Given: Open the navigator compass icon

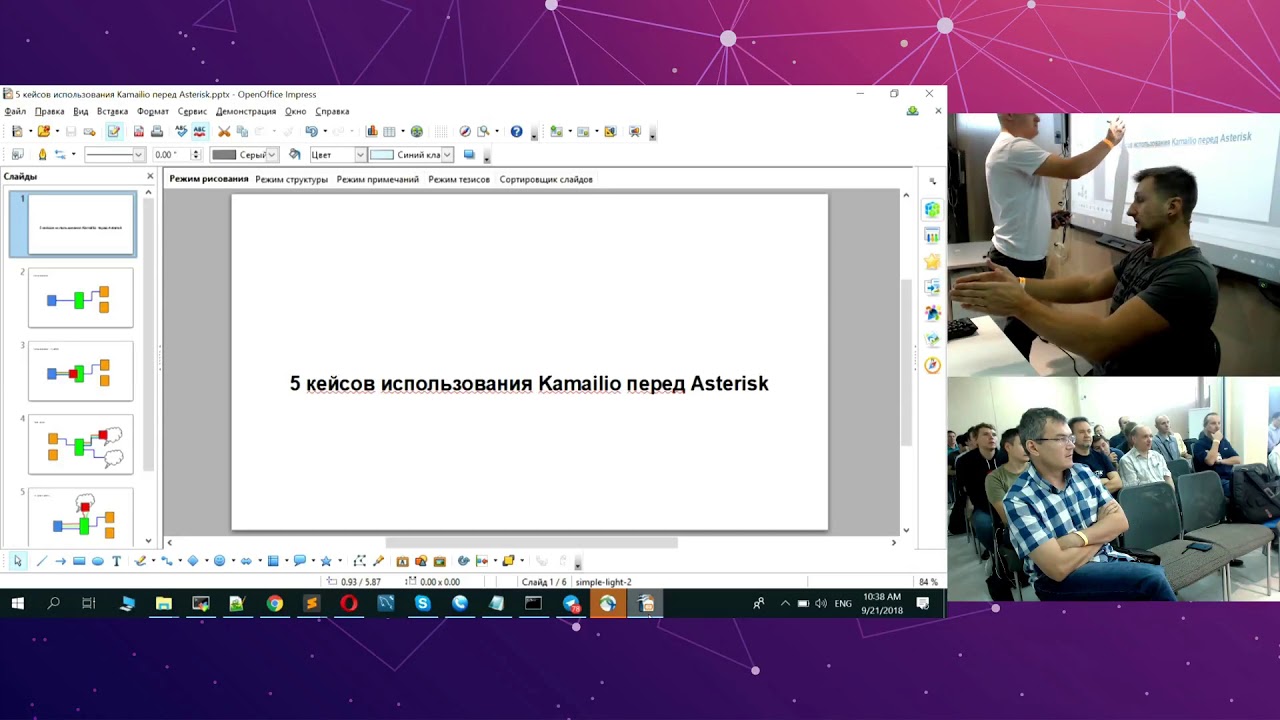Looking at the screenshot, I should (x=465, y=131).
